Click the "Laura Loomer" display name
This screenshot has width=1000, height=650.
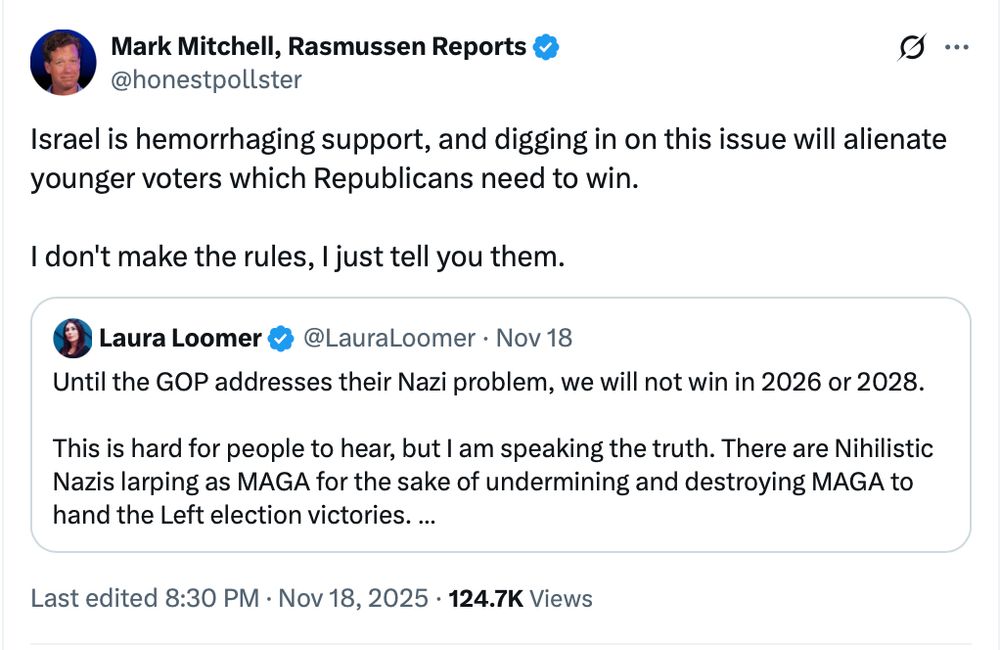tap(179, 338)
